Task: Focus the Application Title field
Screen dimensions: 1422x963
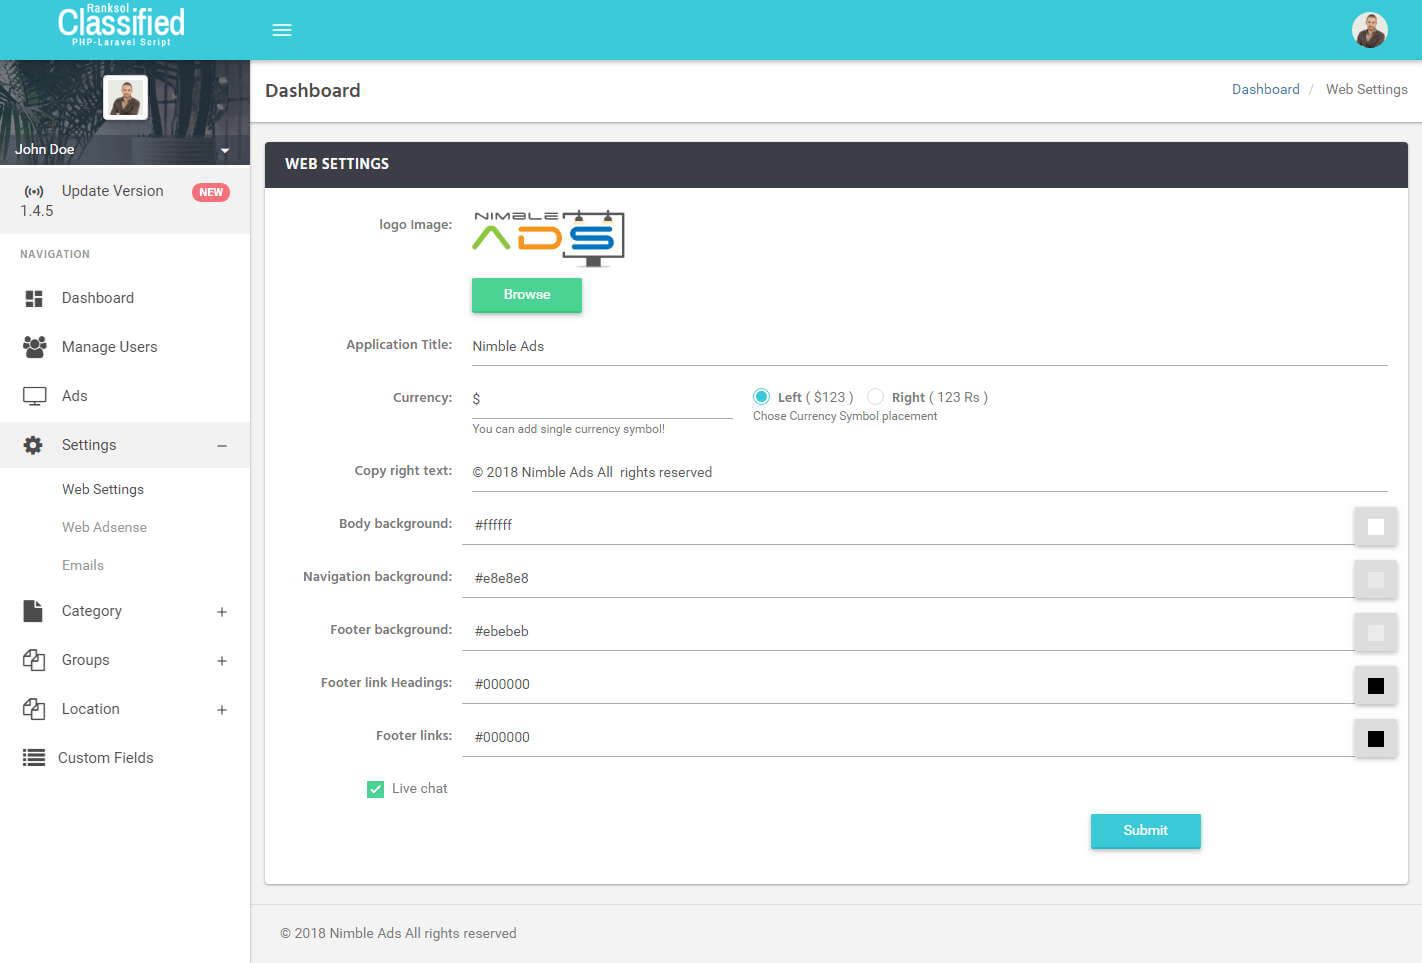Action: click(929, 347)
